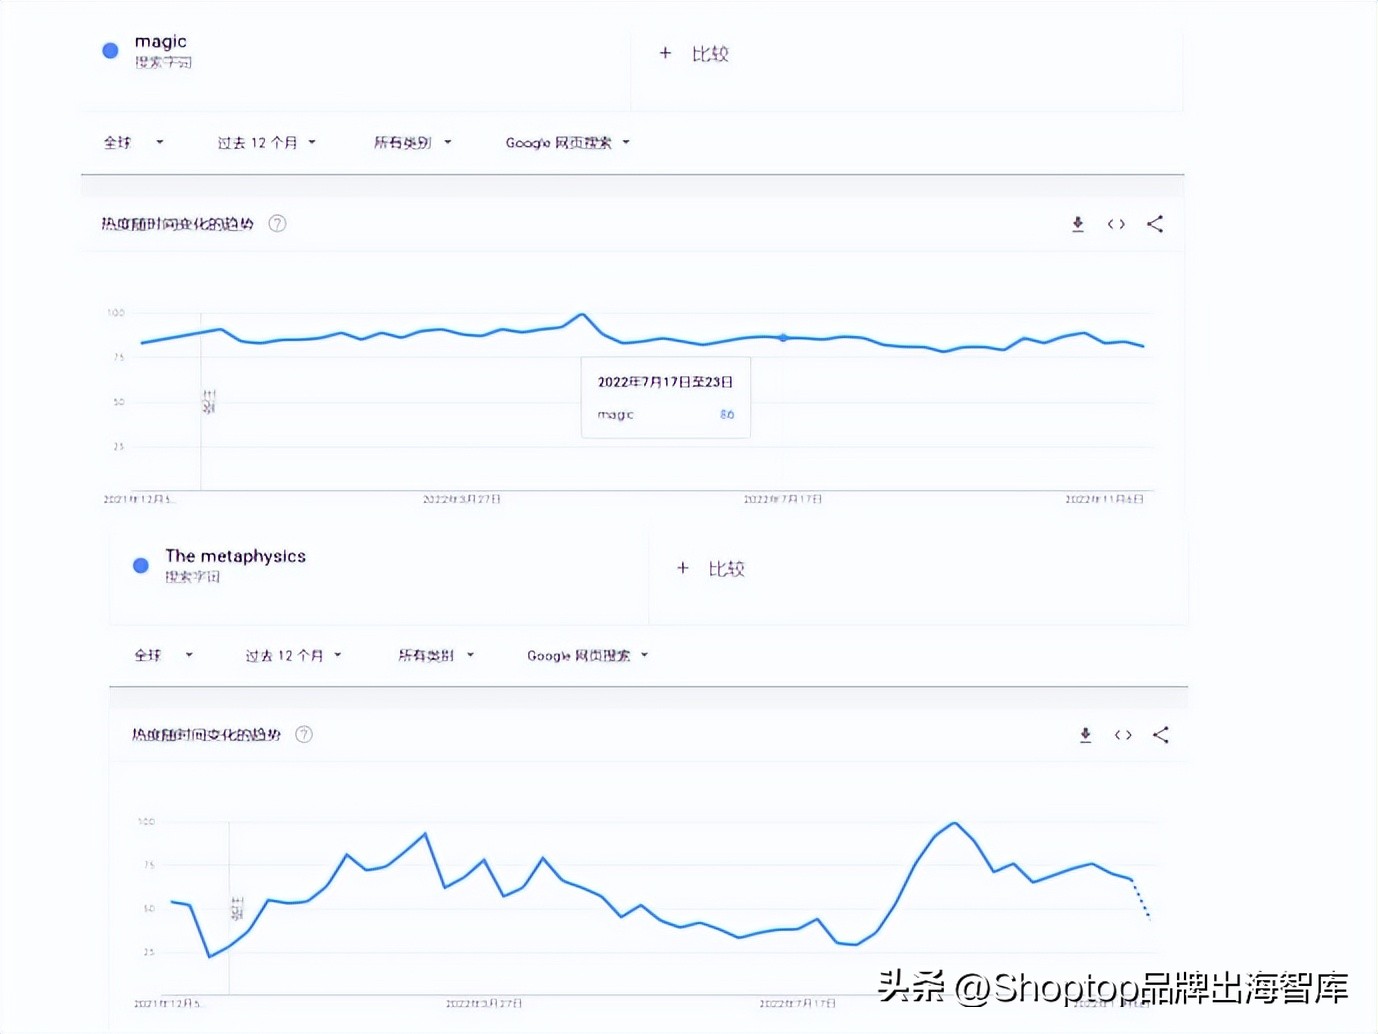Open help tooltip for 热度随时间变化的趋势
Image resolution: width=1378 pixels, height=1034 pixels.
pyautogui.click(x=277, y=223)
